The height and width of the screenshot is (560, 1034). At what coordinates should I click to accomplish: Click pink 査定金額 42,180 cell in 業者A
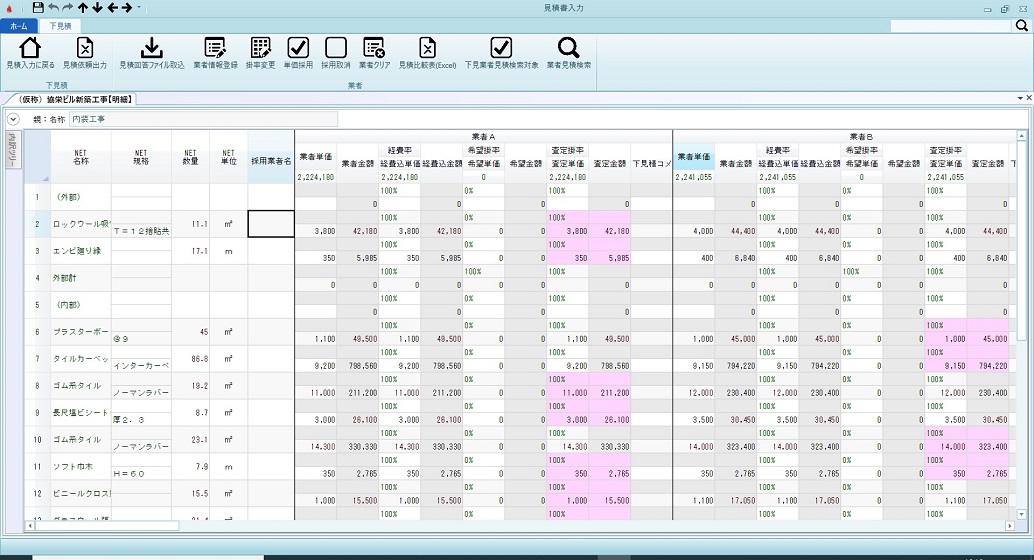coord(609,232)
